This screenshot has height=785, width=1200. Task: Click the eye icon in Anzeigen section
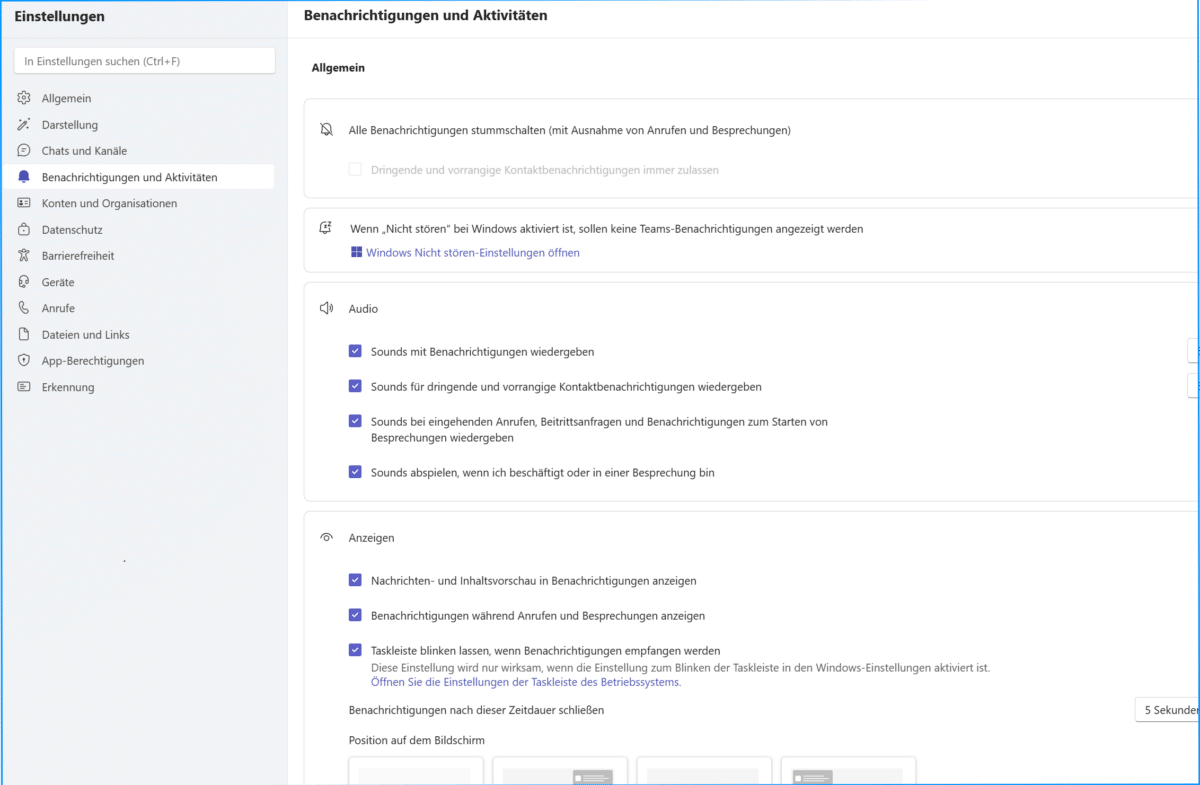[x=326, y=538]
